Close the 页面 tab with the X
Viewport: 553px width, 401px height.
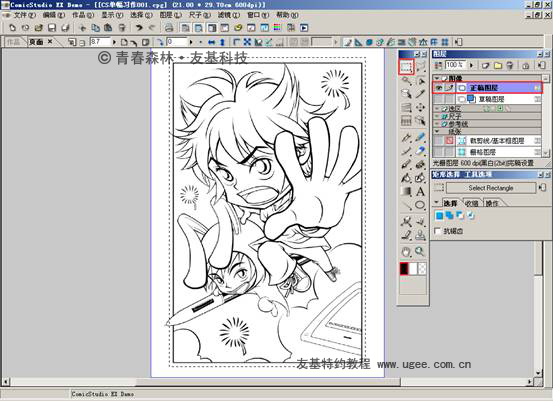[x=50, y=42]
